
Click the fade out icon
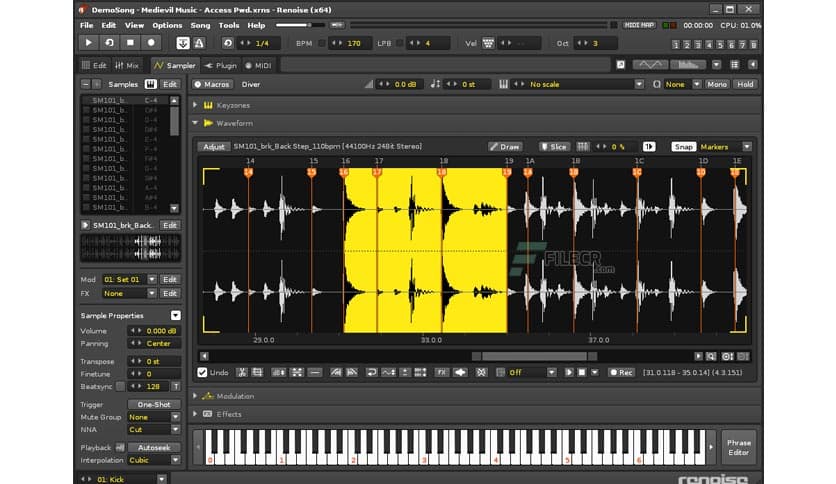352,373
